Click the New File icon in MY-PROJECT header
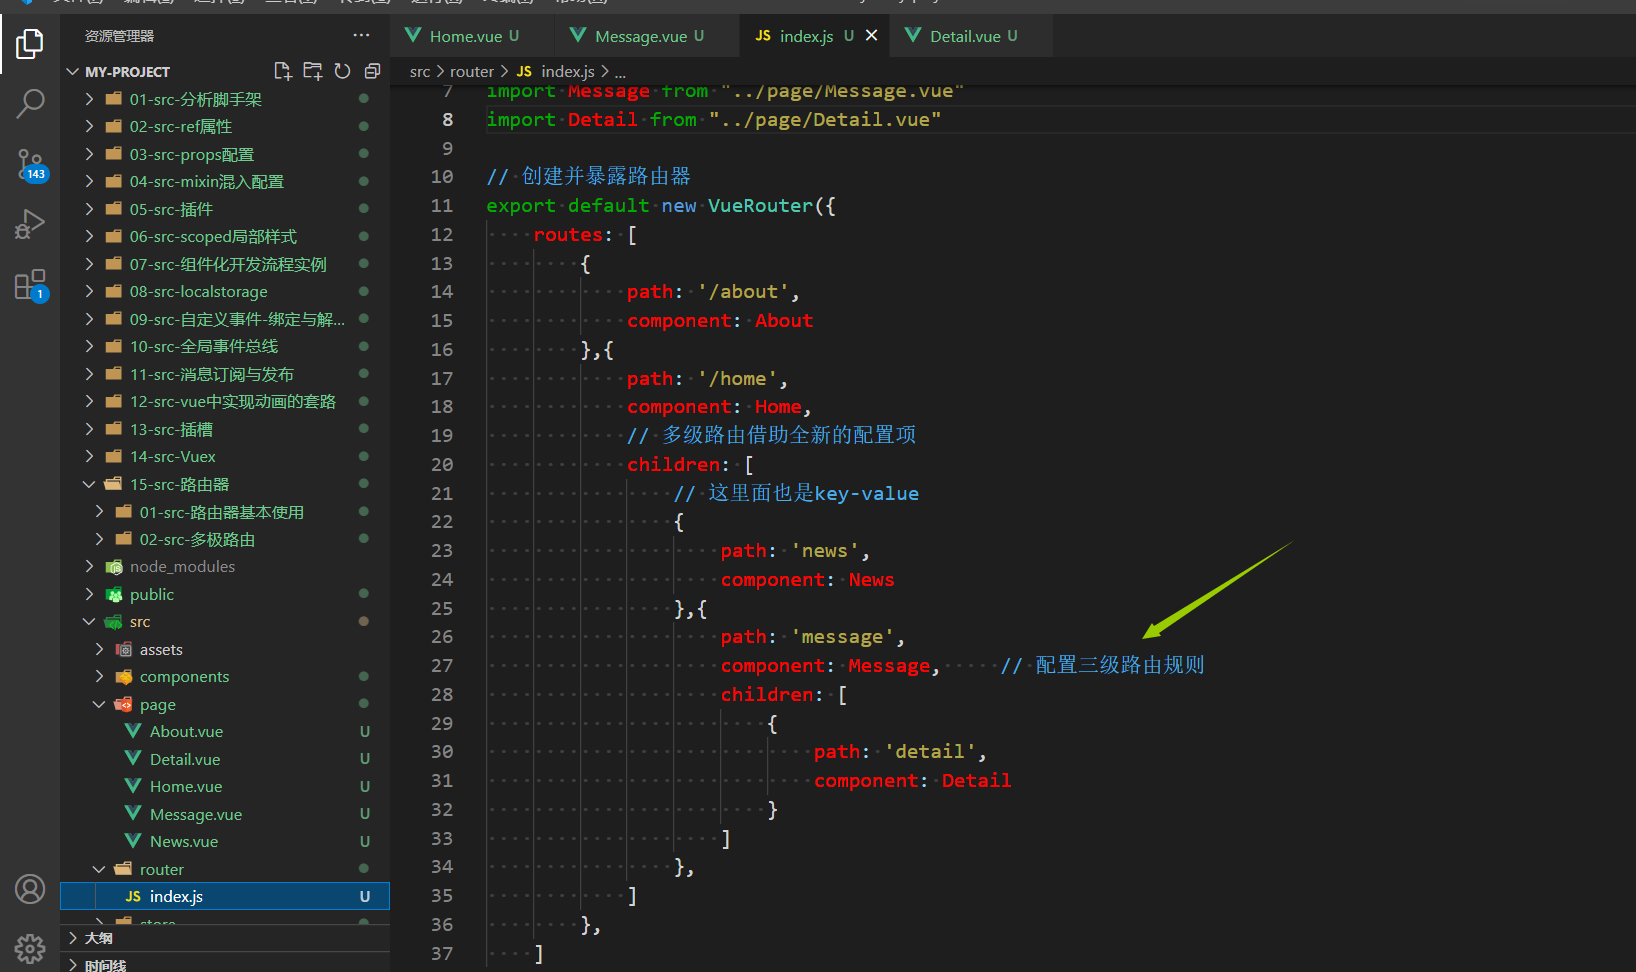 click(x=283, y=71)
